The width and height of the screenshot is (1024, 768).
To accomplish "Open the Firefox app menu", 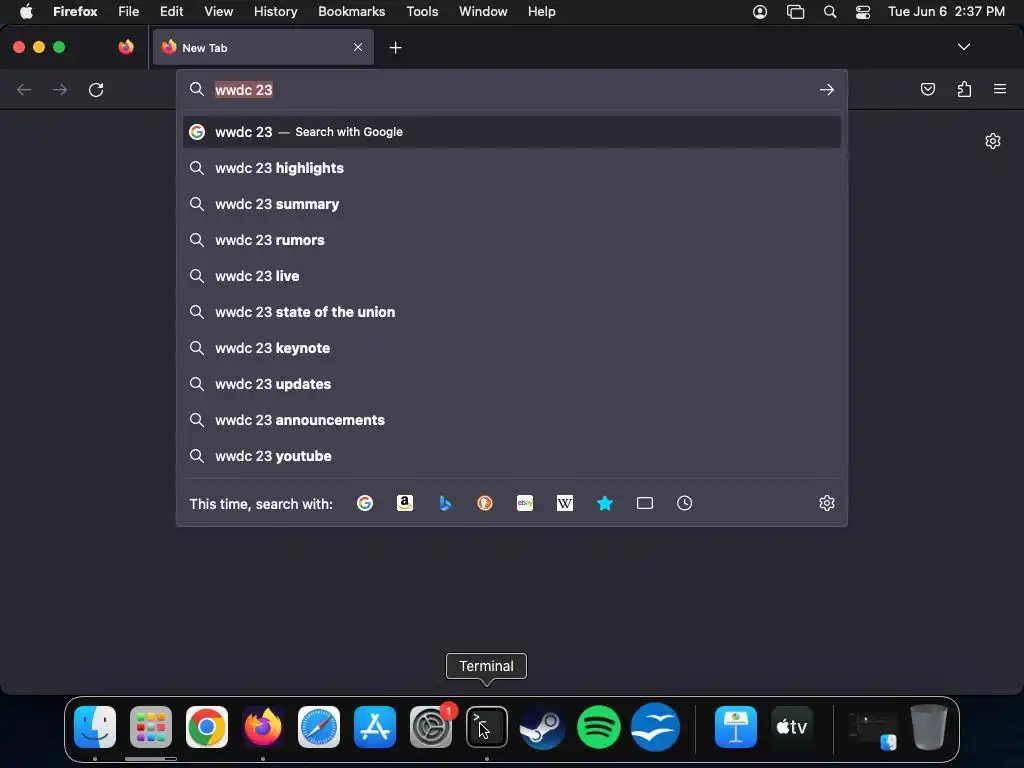I will coord(75,11).
